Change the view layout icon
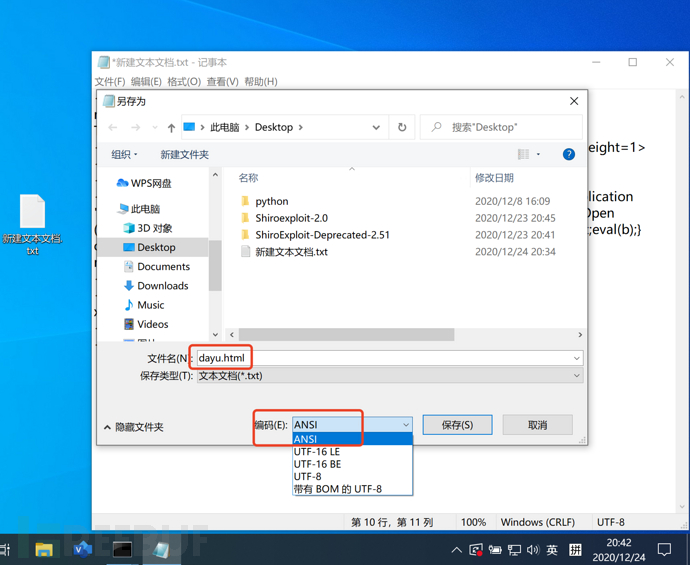The width and height of the screenshot is (690, 565). (523, 154)
